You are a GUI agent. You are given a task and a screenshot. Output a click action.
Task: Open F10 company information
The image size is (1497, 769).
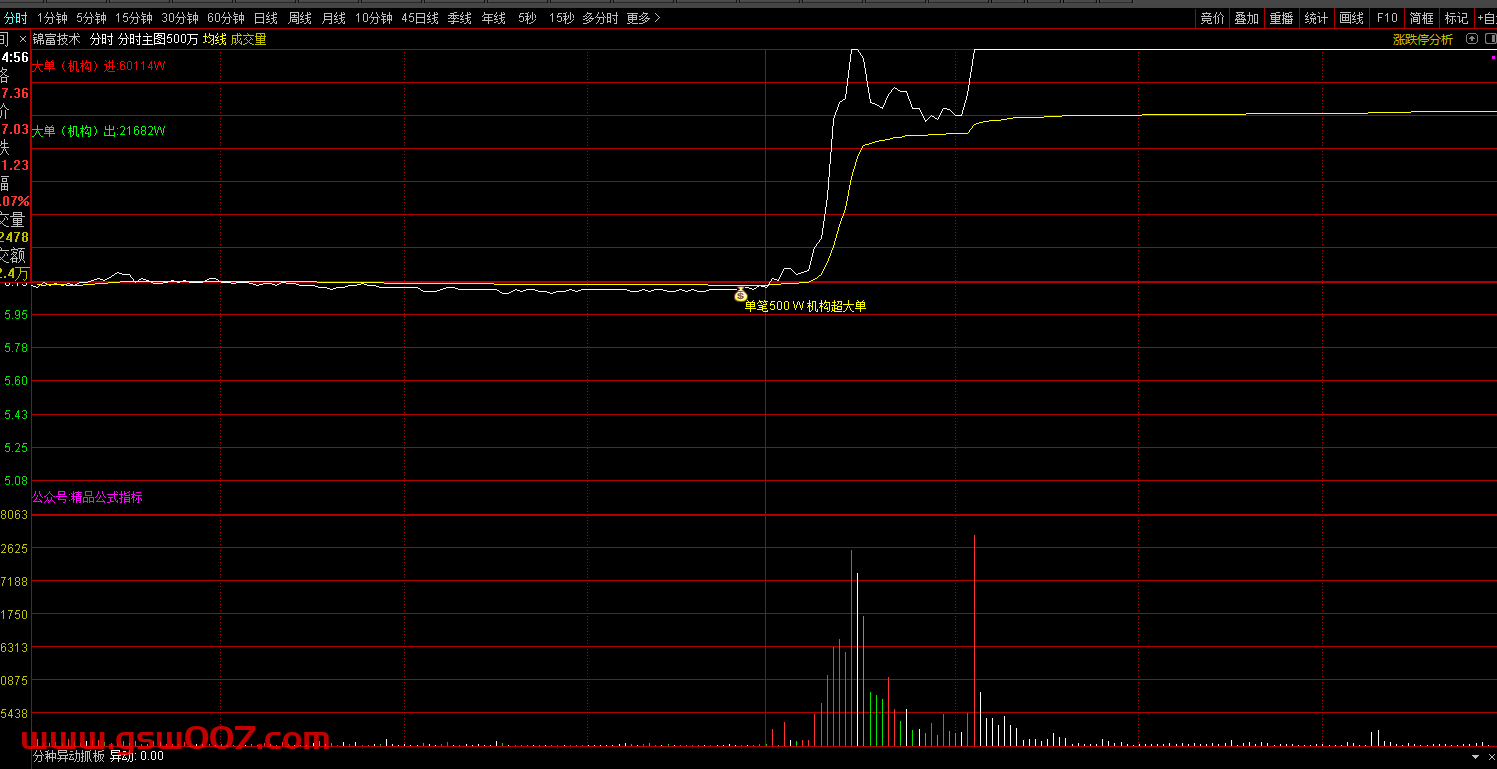(x=1386, y=18)
